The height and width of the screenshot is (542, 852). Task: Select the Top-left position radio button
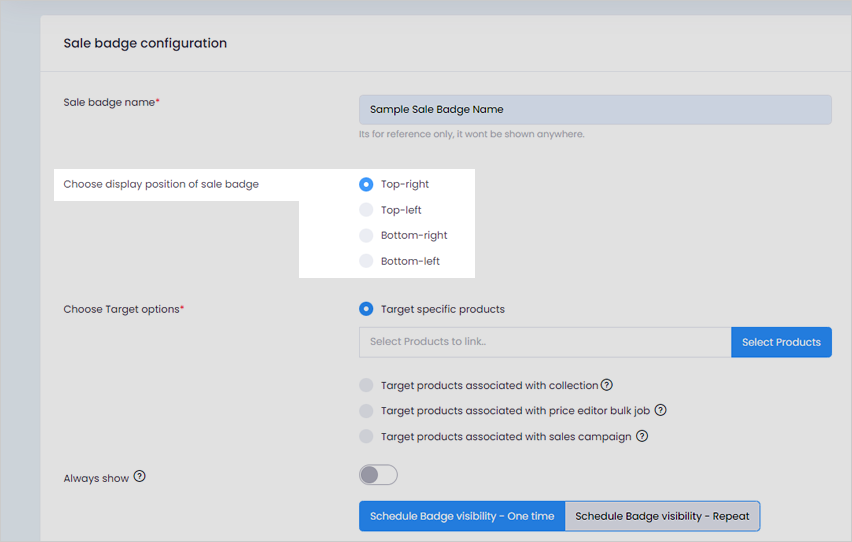coord(366,210)
